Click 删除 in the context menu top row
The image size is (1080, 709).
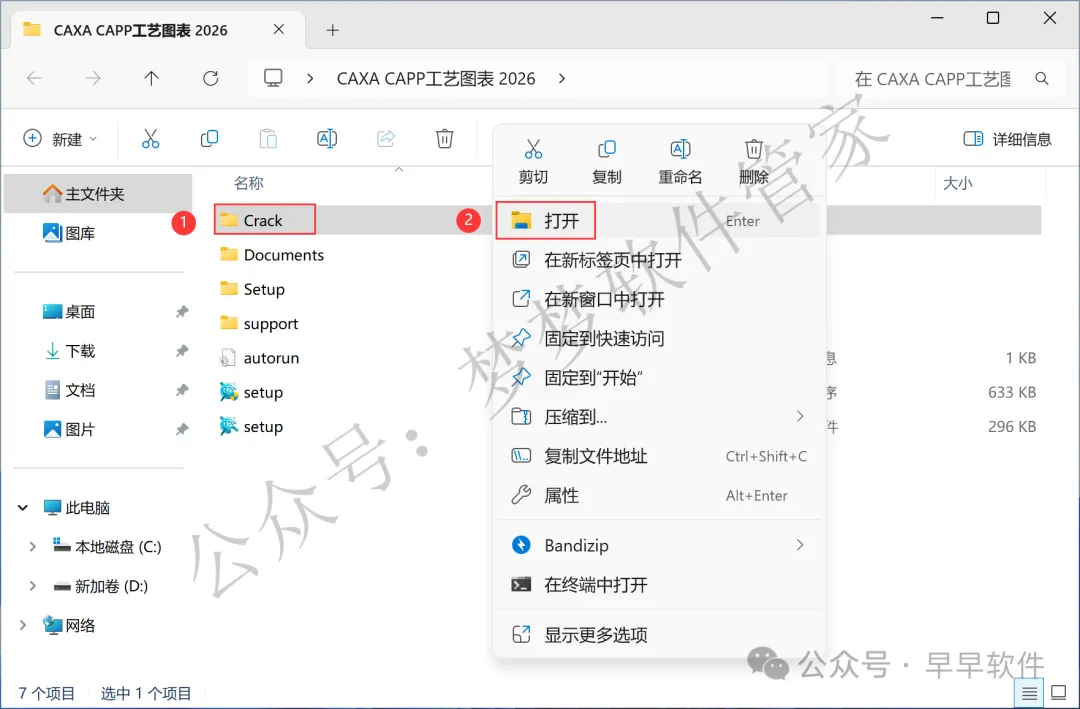754,162
